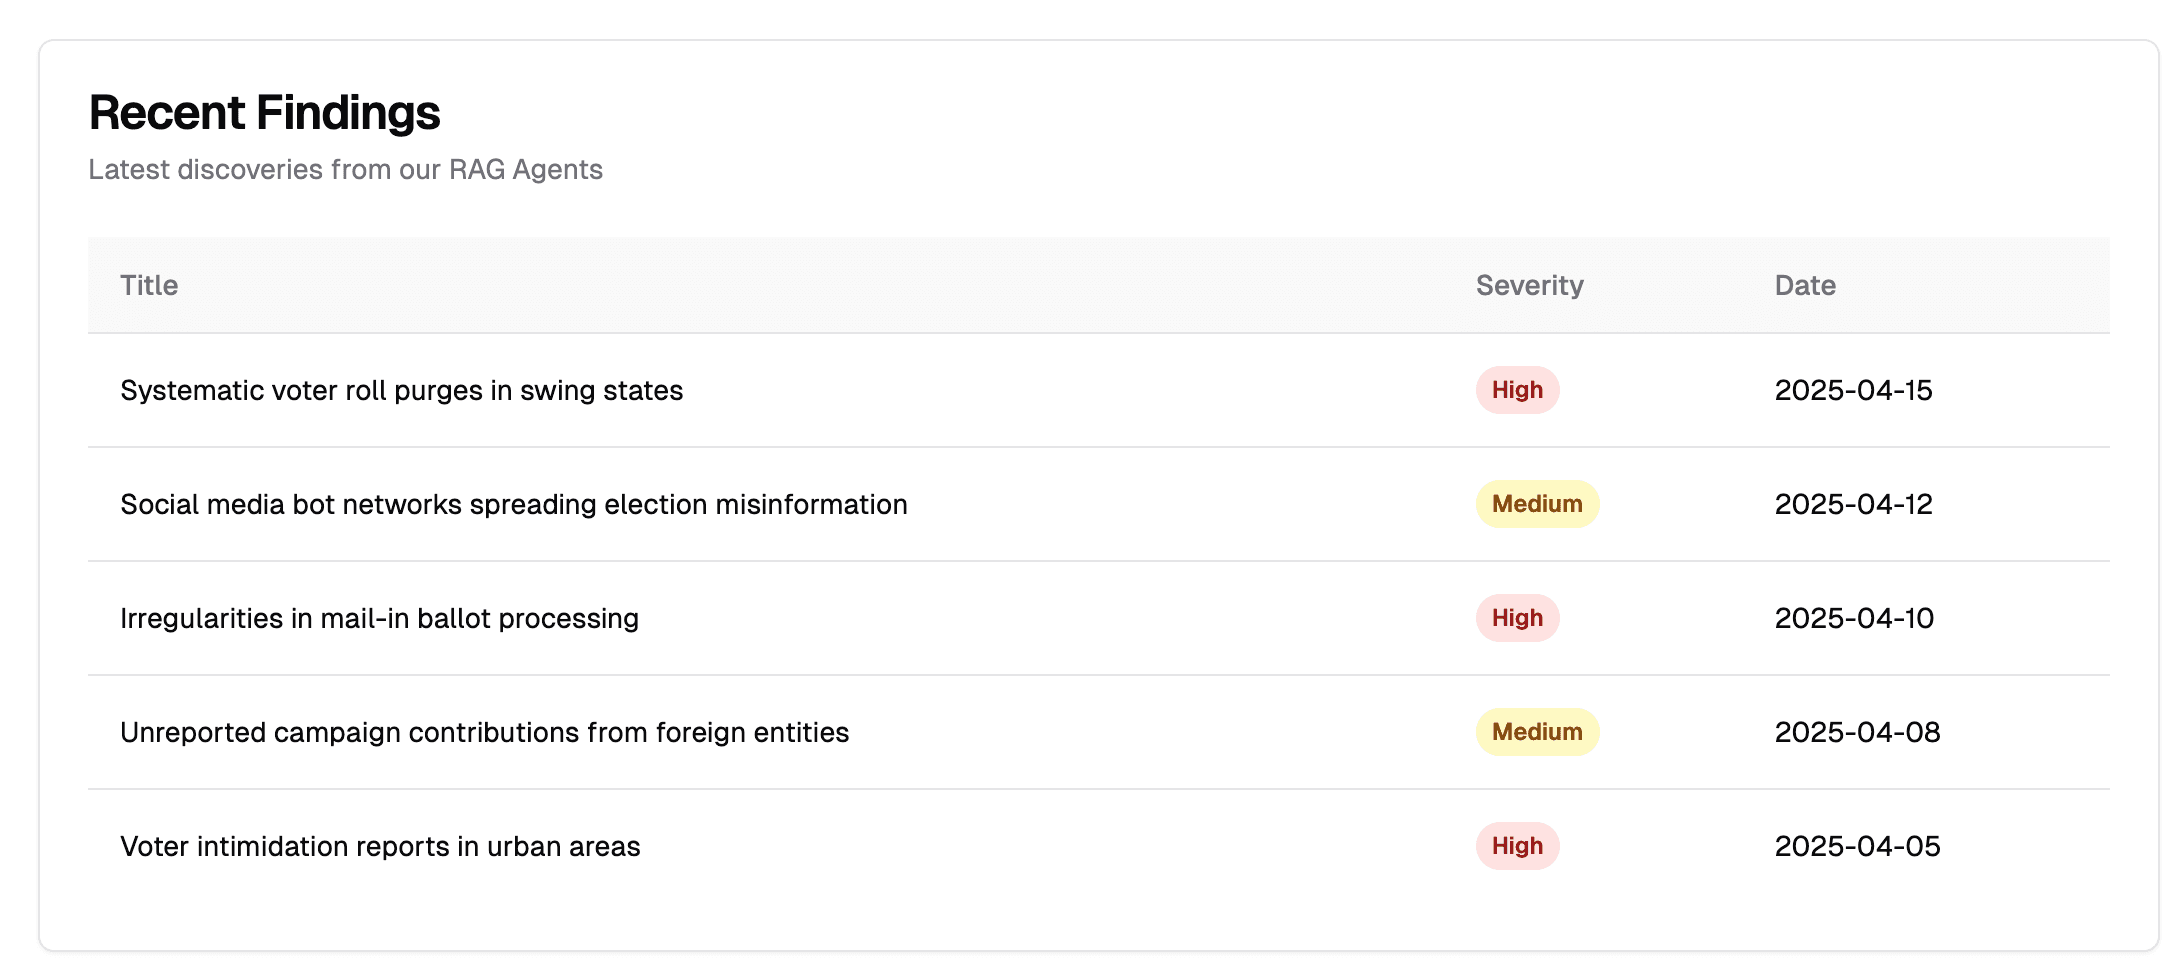Click the Medium badge for bot networks
The height and width of the screenshot is (978, 2184).
(x=1536, y=505)
